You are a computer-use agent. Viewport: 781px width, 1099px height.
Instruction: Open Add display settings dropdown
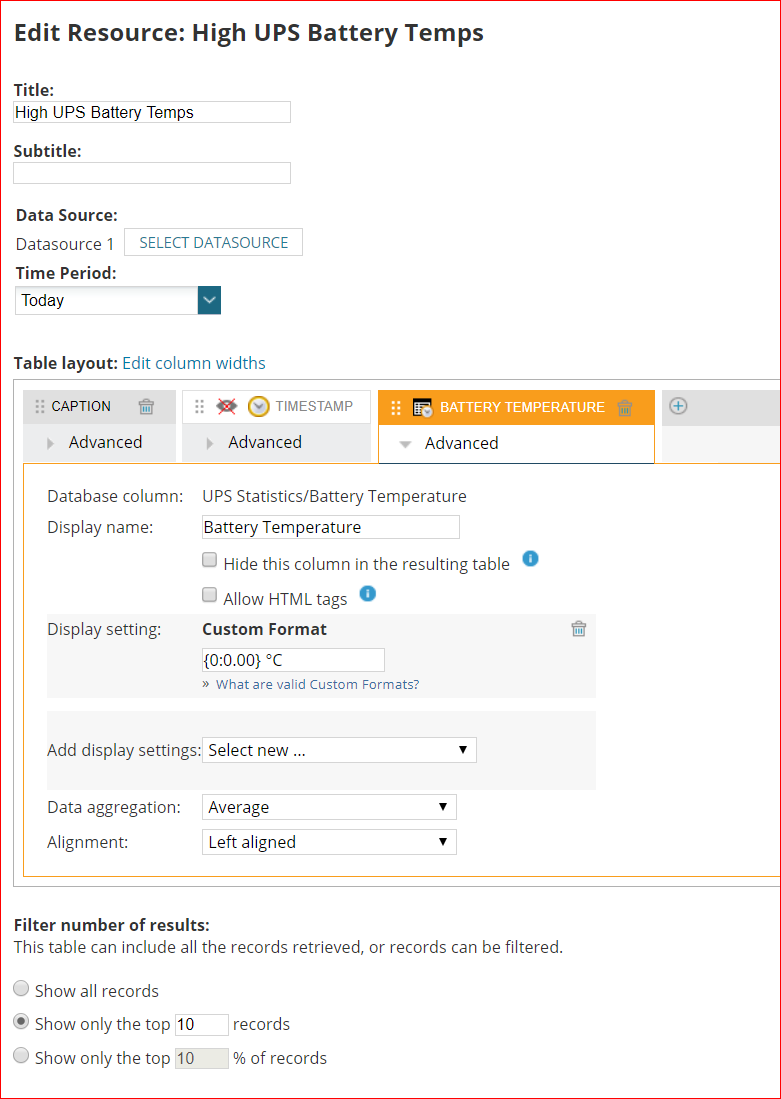(339, 750)
